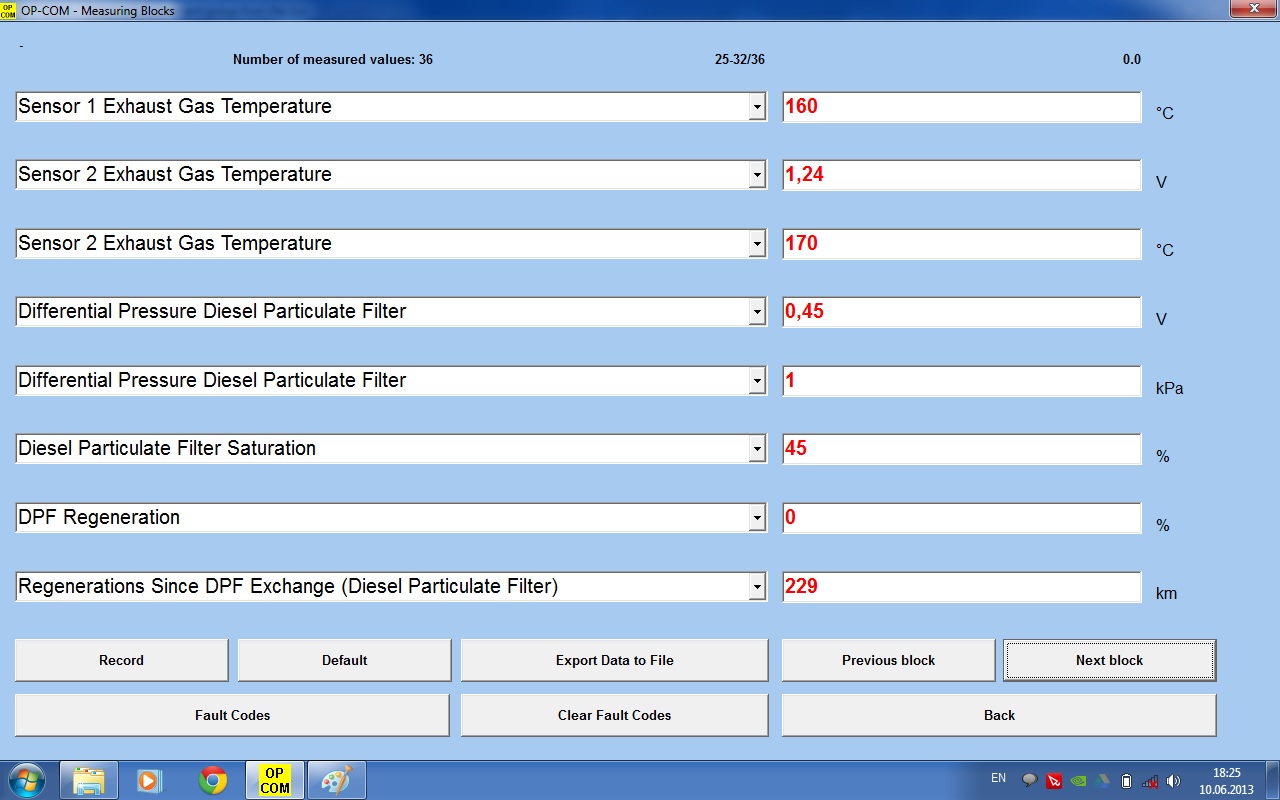Open the Diesel Particulate Filter Saturation dropdown
The height and width of the screenshot is (800, 1280).
pos(757,449)
